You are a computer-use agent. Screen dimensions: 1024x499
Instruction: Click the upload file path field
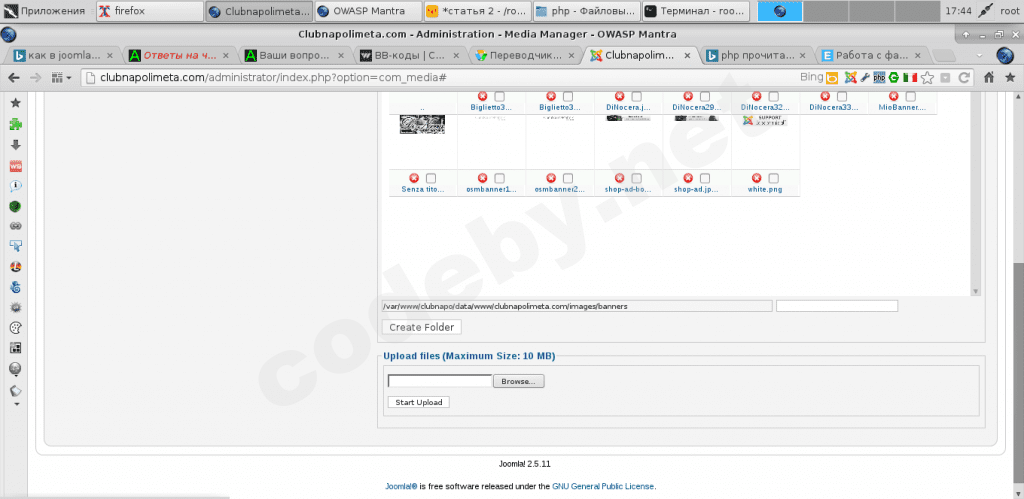440,381
